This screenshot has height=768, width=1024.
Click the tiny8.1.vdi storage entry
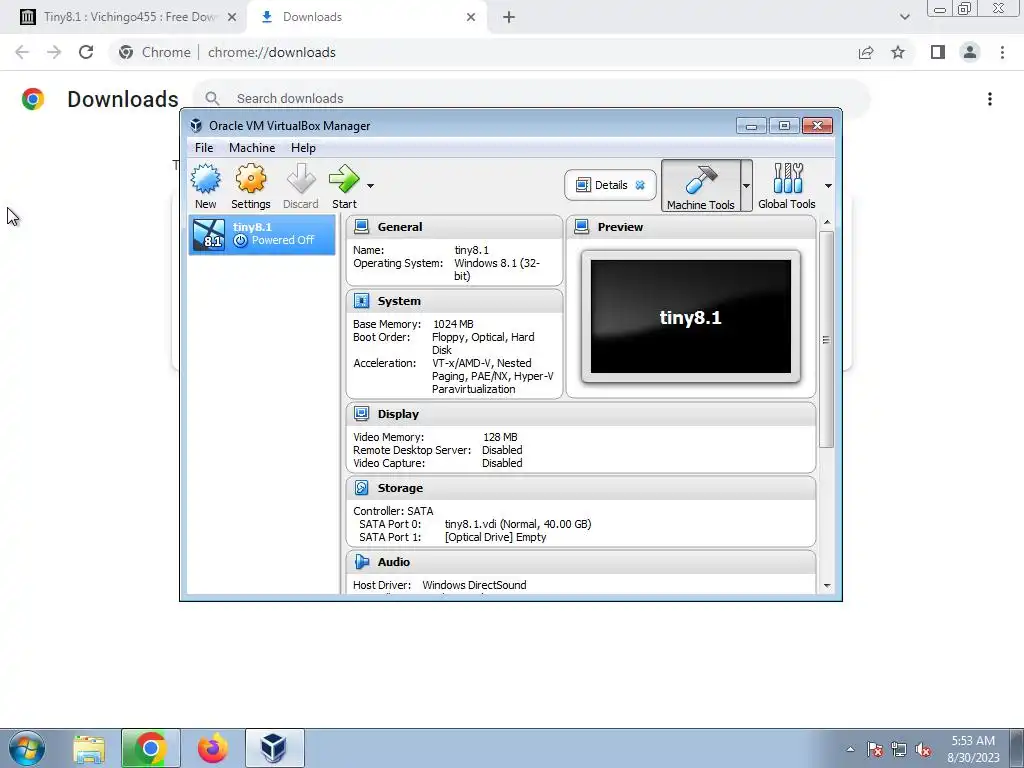click(518, 524)
